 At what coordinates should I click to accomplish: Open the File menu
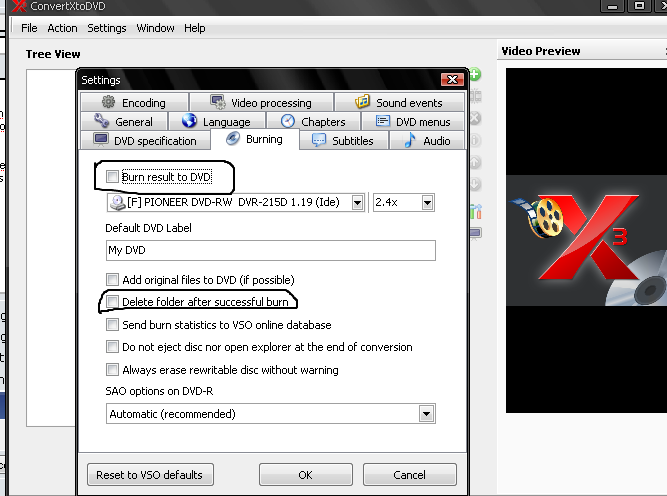(x=29, y=28)
